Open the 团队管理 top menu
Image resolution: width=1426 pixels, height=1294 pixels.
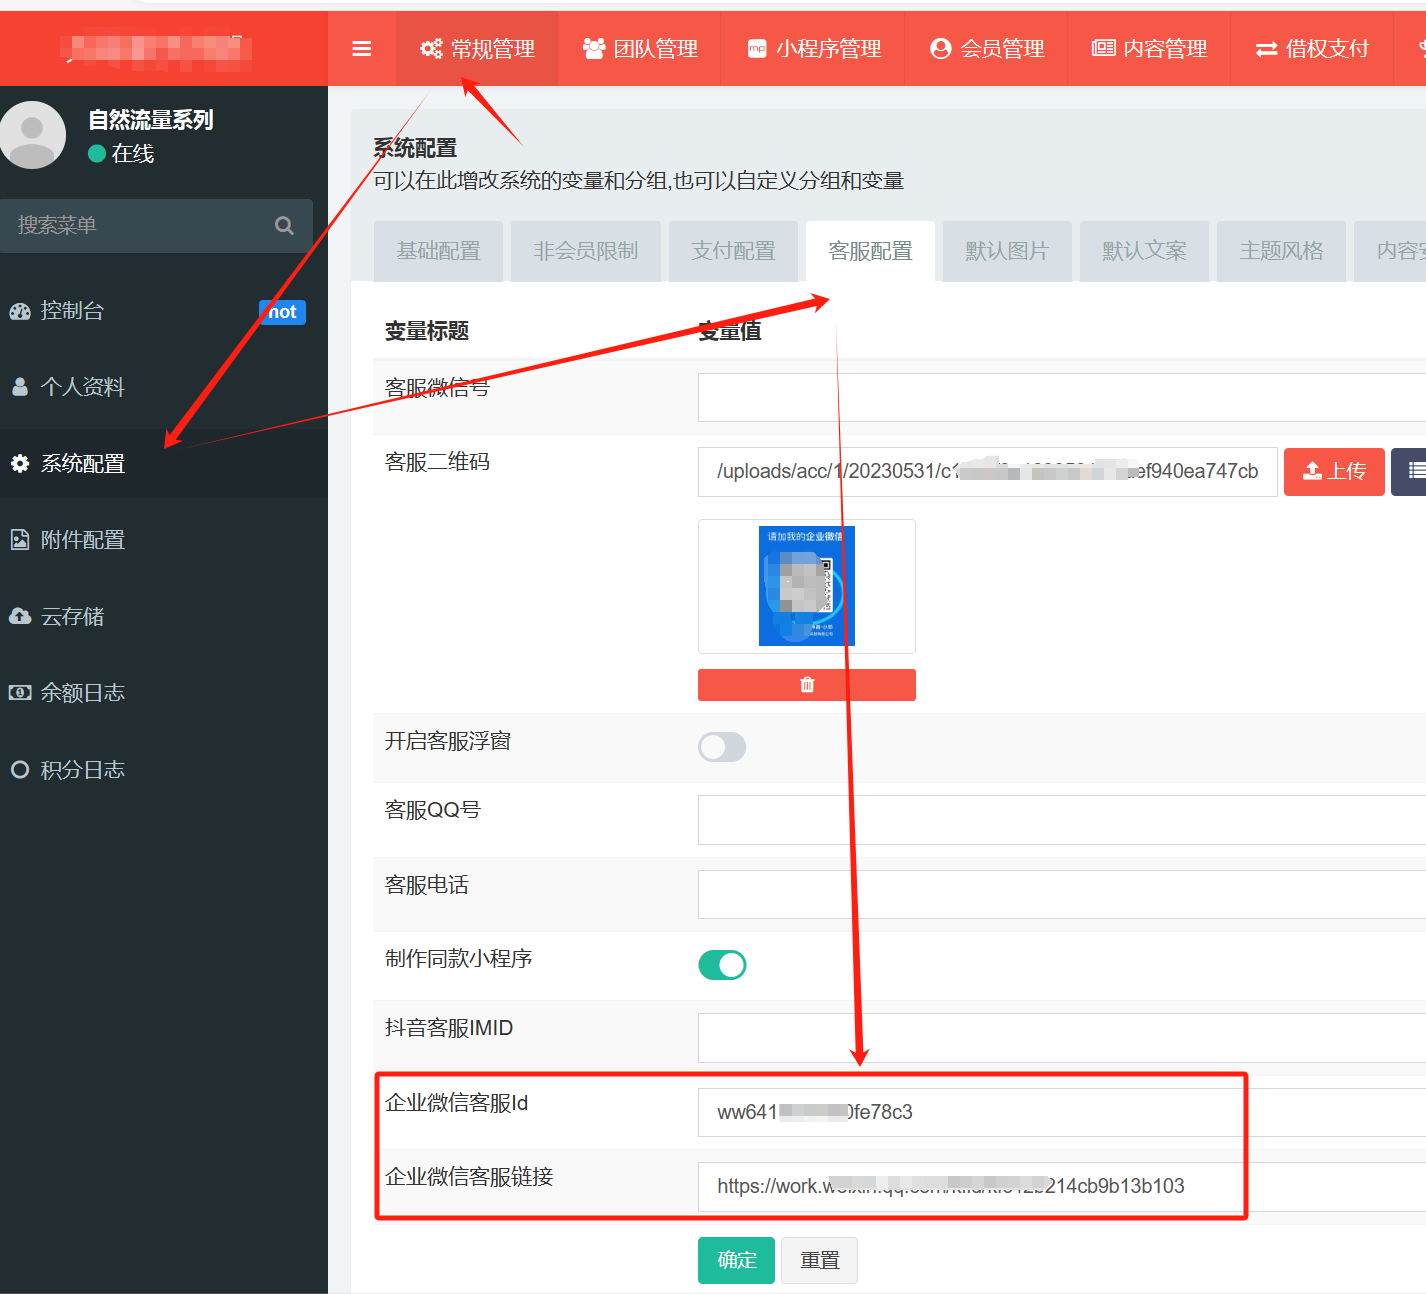click(640, 49)
